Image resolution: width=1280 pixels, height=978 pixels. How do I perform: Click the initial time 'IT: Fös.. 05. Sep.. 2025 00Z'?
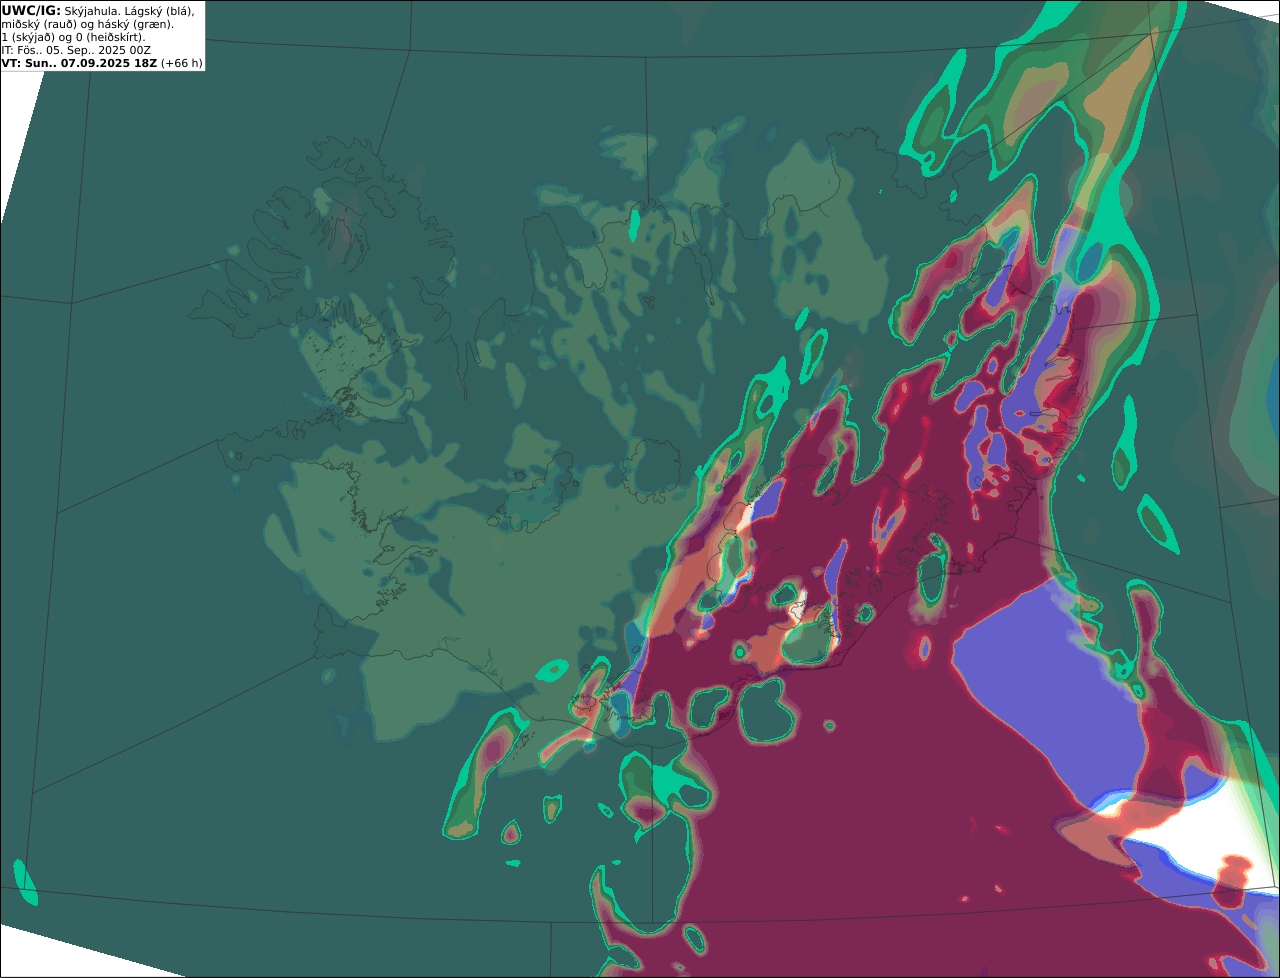pyautogui.click(x=76, y=50)
